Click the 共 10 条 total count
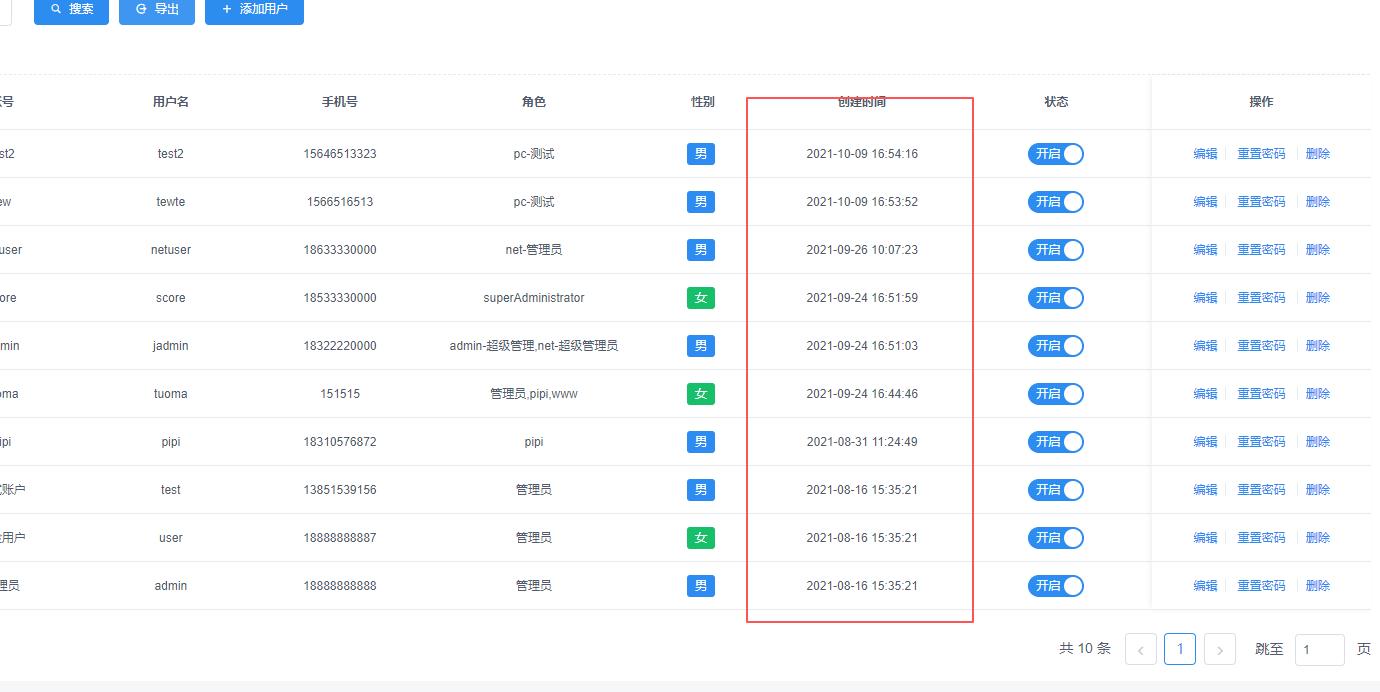 (x=1085, y=649)
